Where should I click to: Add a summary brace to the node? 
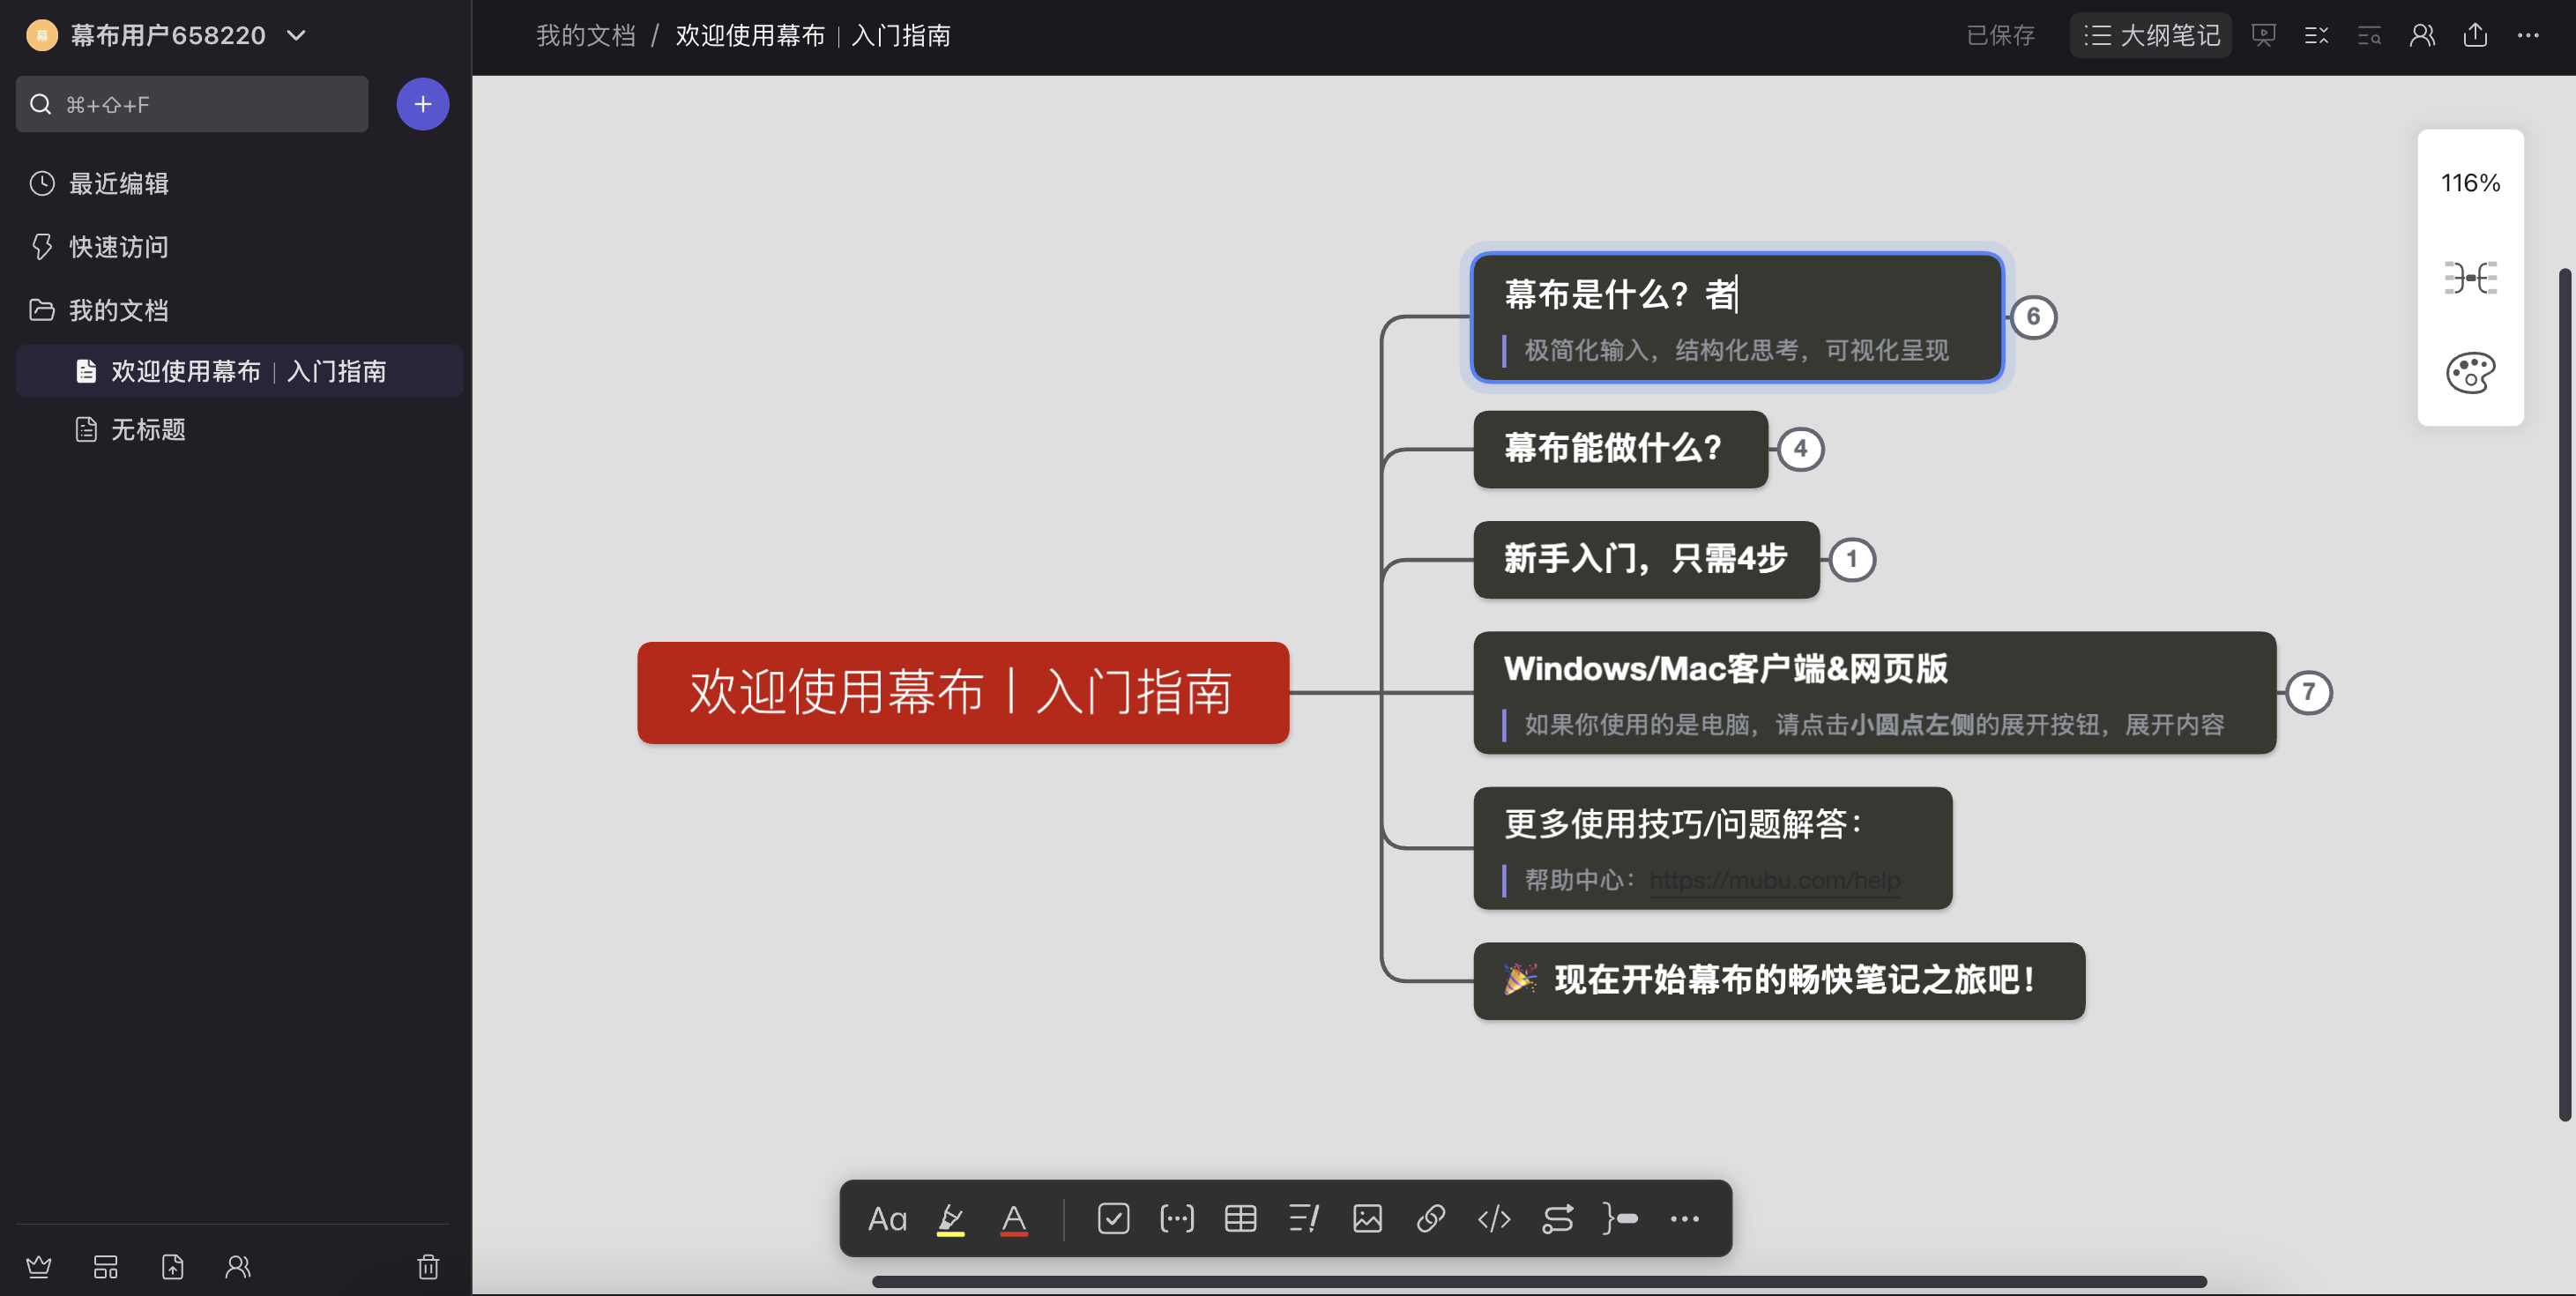click(x=1620, y=1218)
